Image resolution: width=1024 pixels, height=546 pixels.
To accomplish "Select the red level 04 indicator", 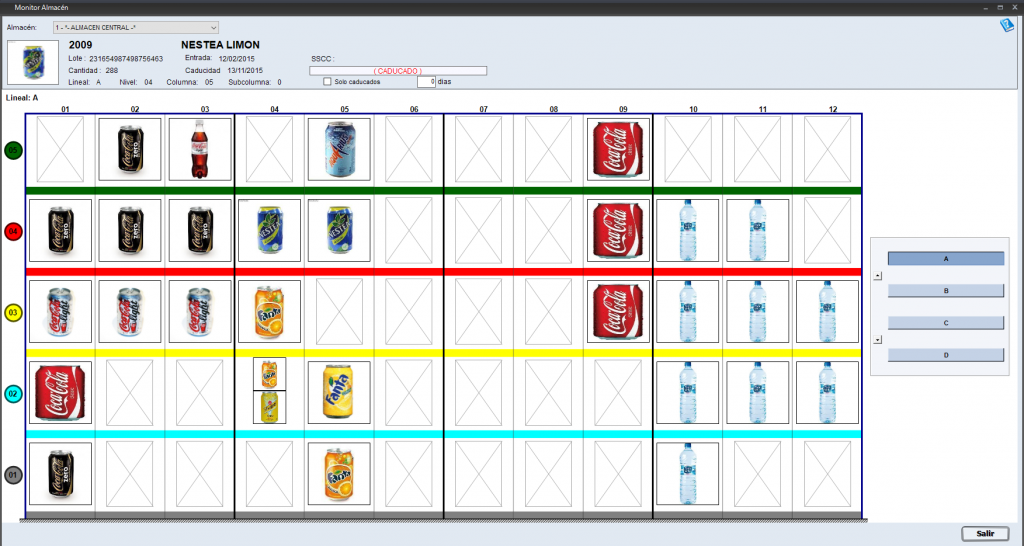I will click(13, 231).
